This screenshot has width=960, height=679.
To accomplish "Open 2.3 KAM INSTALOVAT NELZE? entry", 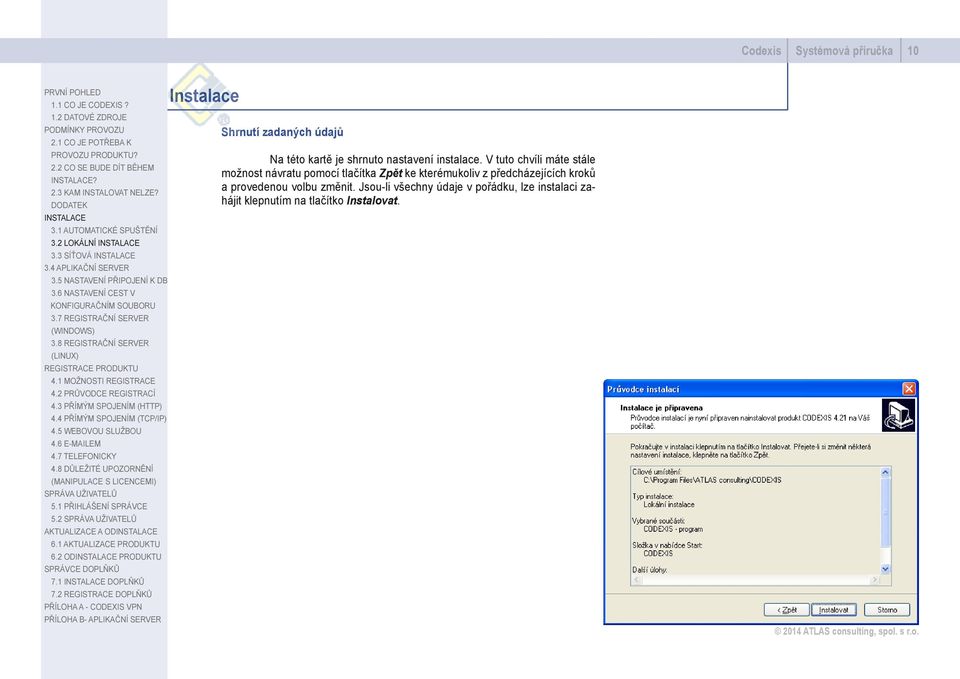I will (105, 192).
